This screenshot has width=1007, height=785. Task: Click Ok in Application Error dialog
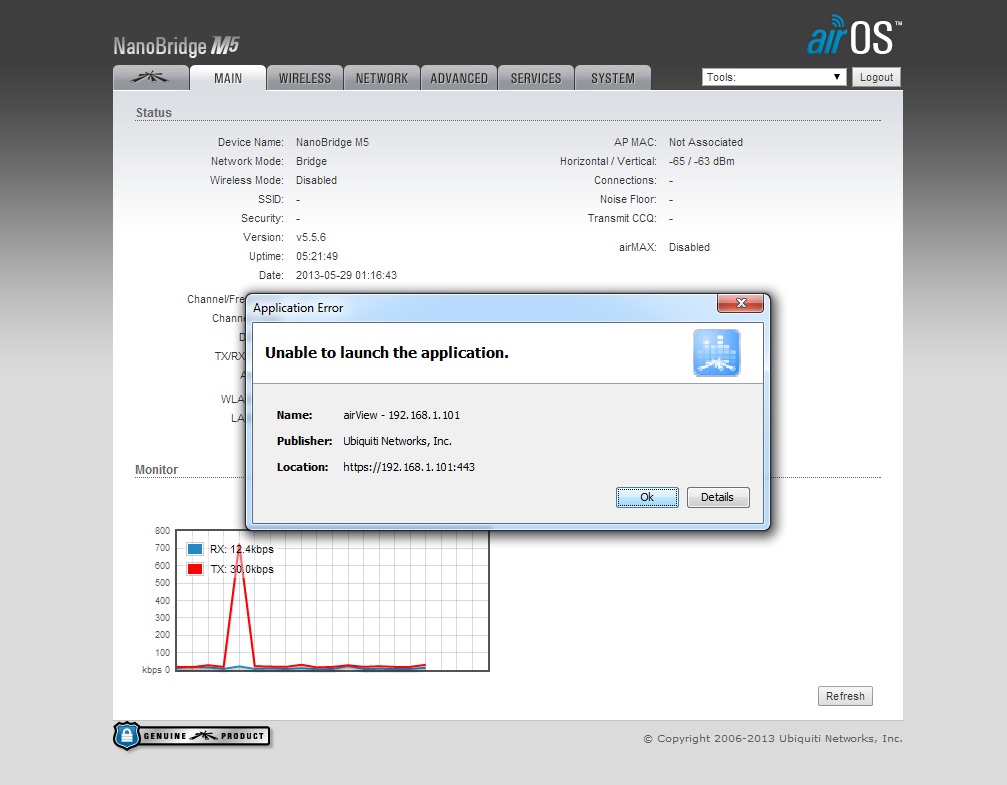(647, 497)
